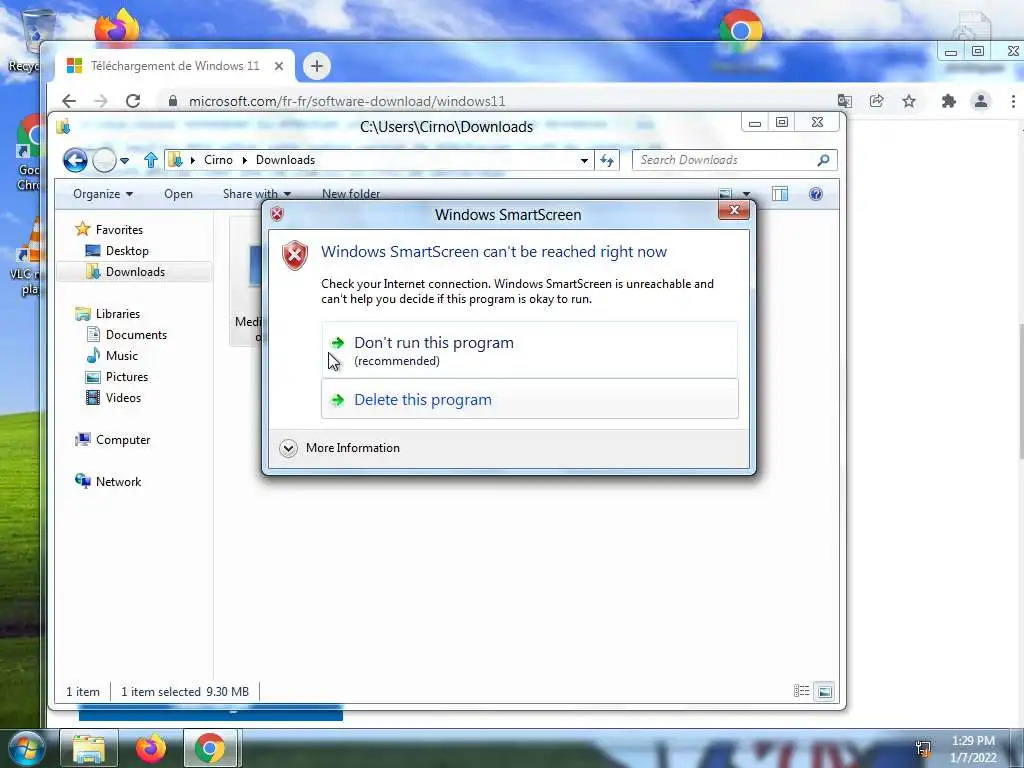This screenshot has height=768, width=1024.
Task: Click Chrome translate page icon
Action: click(x=844, y=101)
